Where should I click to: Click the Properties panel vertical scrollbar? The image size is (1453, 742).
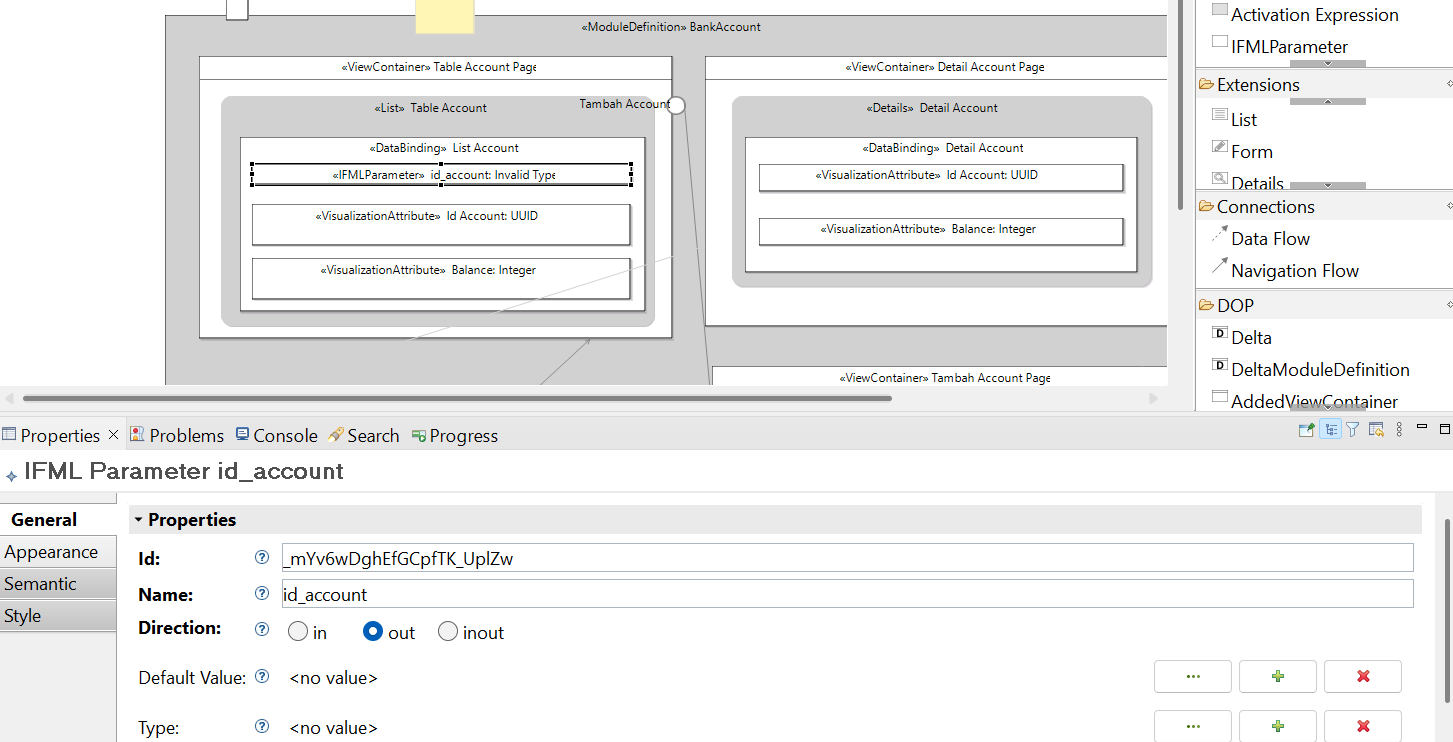click(1447, 610)
